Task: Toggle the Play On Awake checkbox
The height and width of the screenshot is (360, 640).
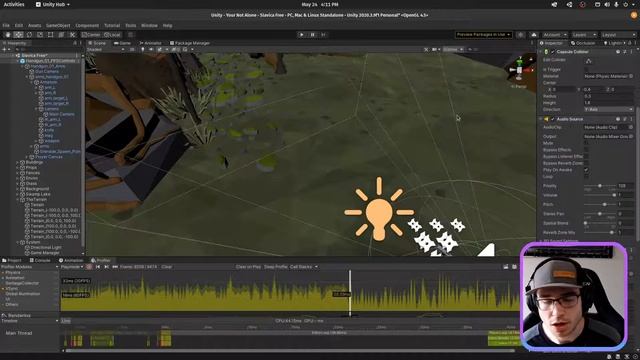Action: 587,170
